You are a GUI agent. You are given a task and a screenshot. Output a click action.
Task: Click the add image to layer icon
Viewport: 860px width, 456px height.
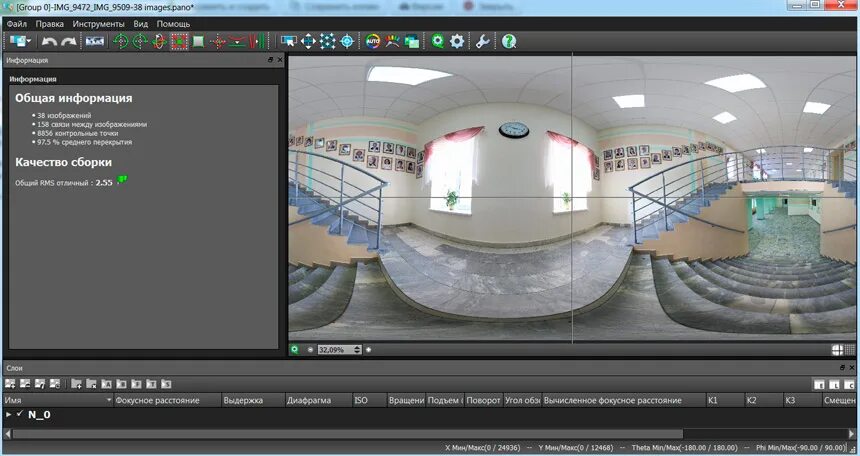10,384
